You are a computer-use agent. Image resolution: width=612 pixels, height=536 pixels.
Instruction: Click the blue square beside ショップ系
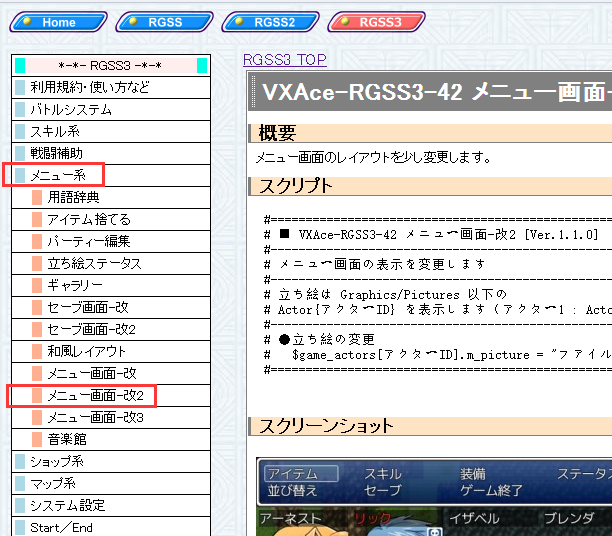click(20, 461)
